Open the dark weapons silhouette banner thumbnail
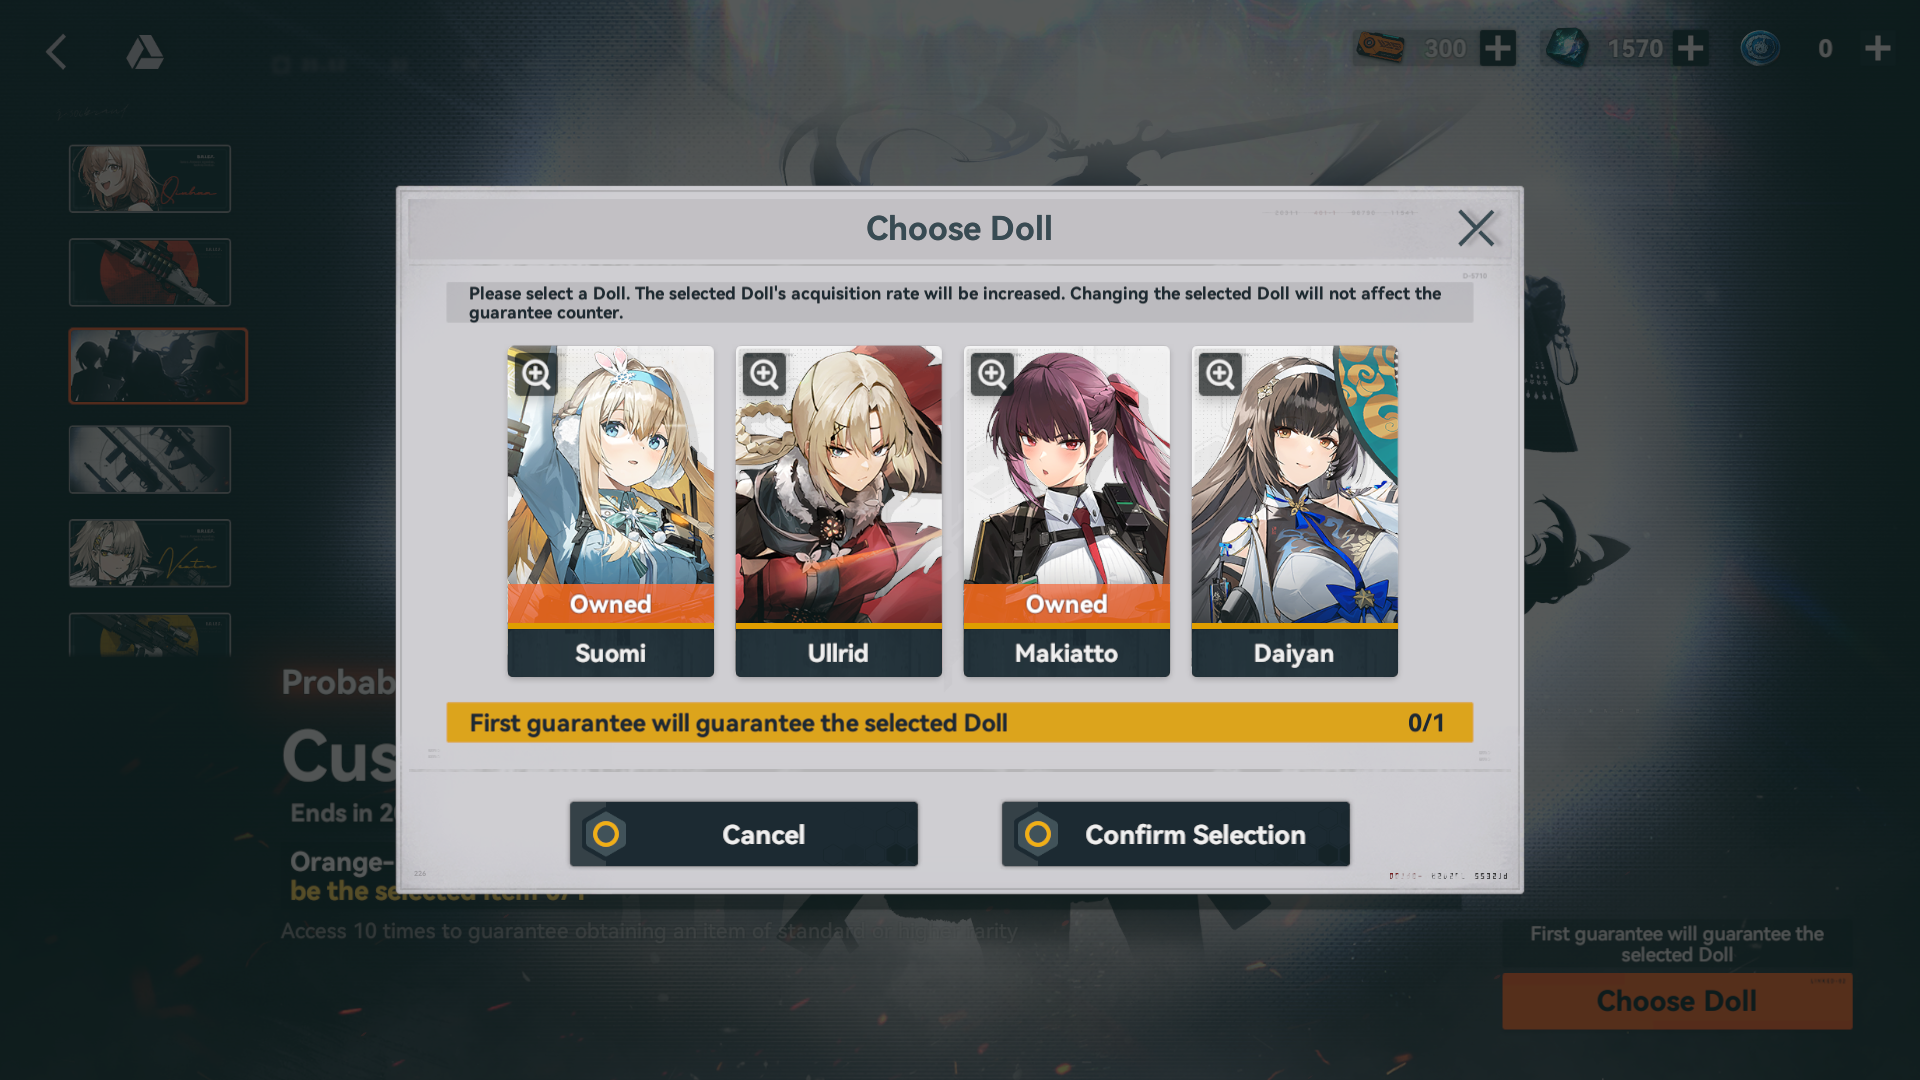This screenshot has height=1080, width=1920. (x=150, y=459)
